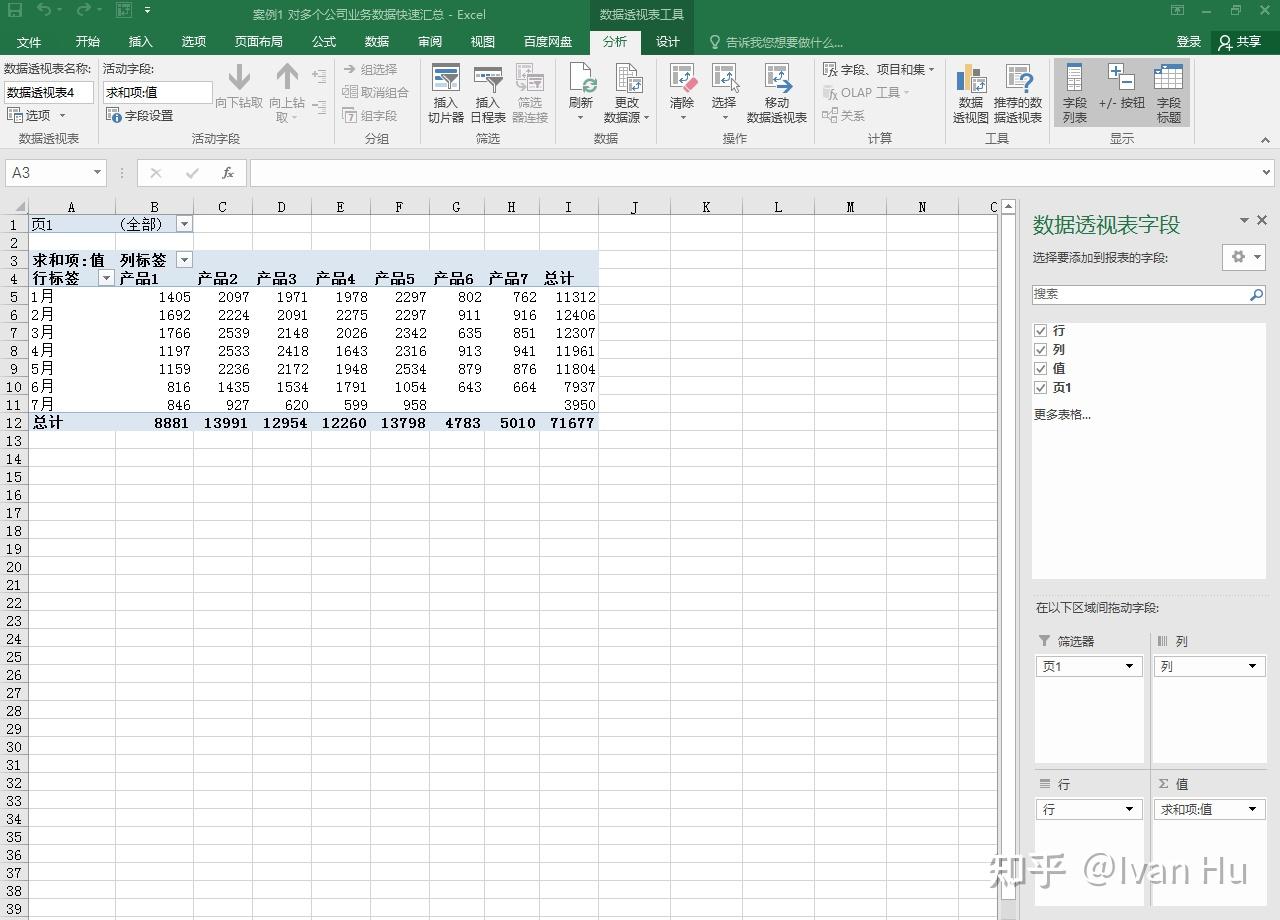Open the Options dropdown under PivotTable name
The width and height of the screenshot is (1280, 920).
tap(36, 115)
